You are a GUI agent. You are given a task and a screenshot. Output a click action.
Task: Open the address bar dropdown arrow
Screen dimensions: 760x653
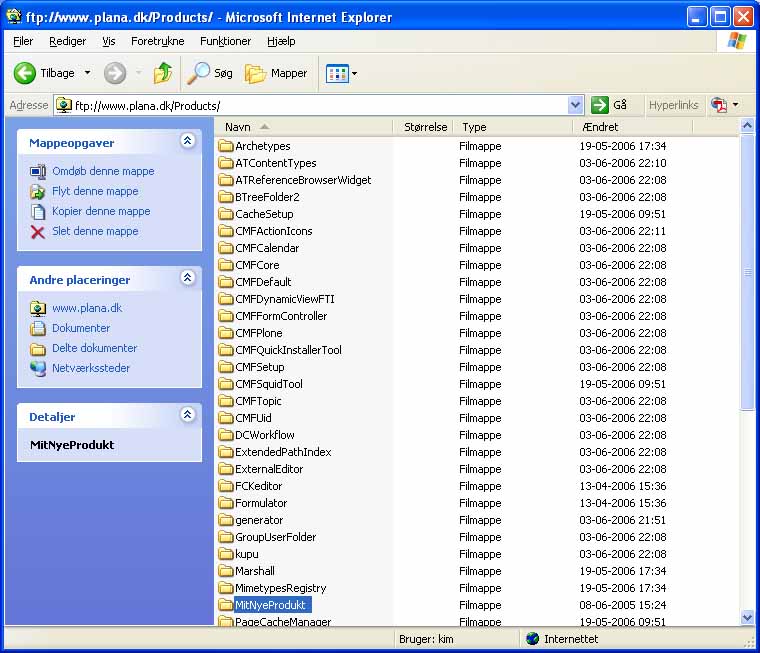coord(575,105)
